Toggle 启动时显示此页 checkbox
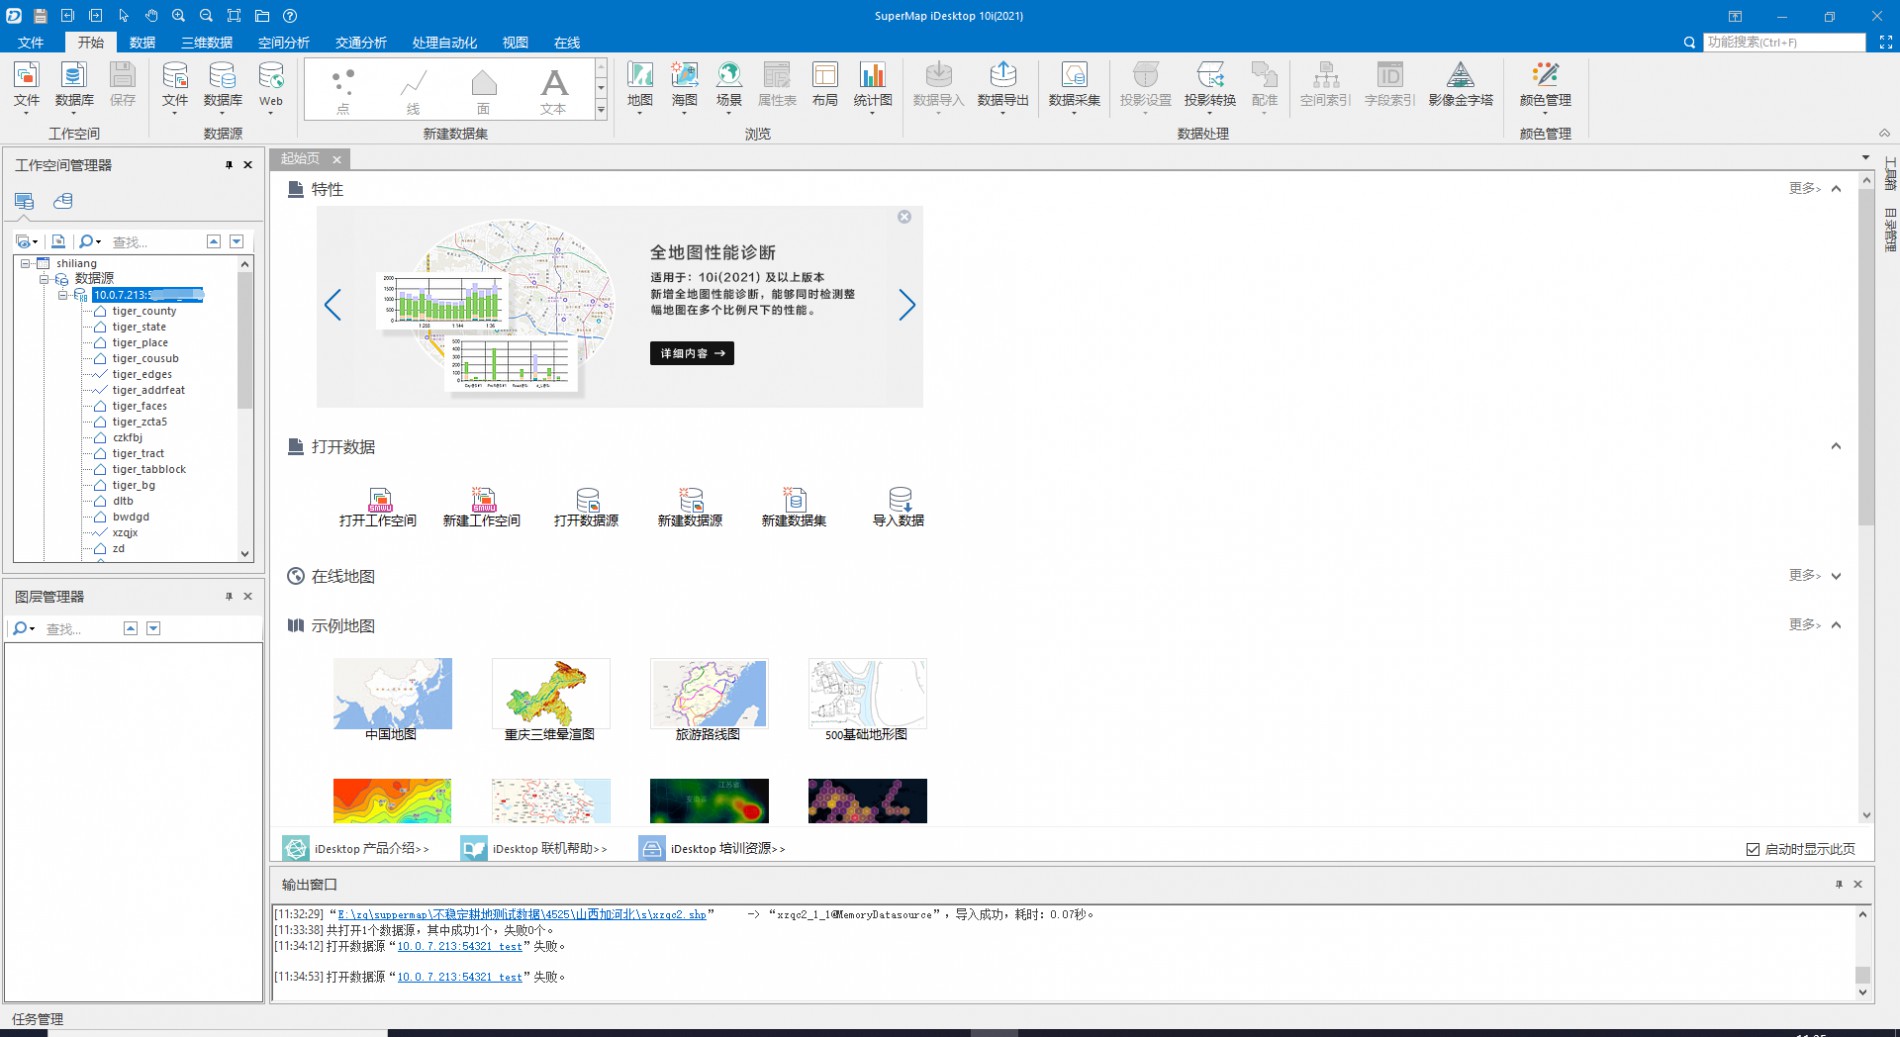The width and height of the screenshot is (1900, 1037). click(x=1753, y=849)
